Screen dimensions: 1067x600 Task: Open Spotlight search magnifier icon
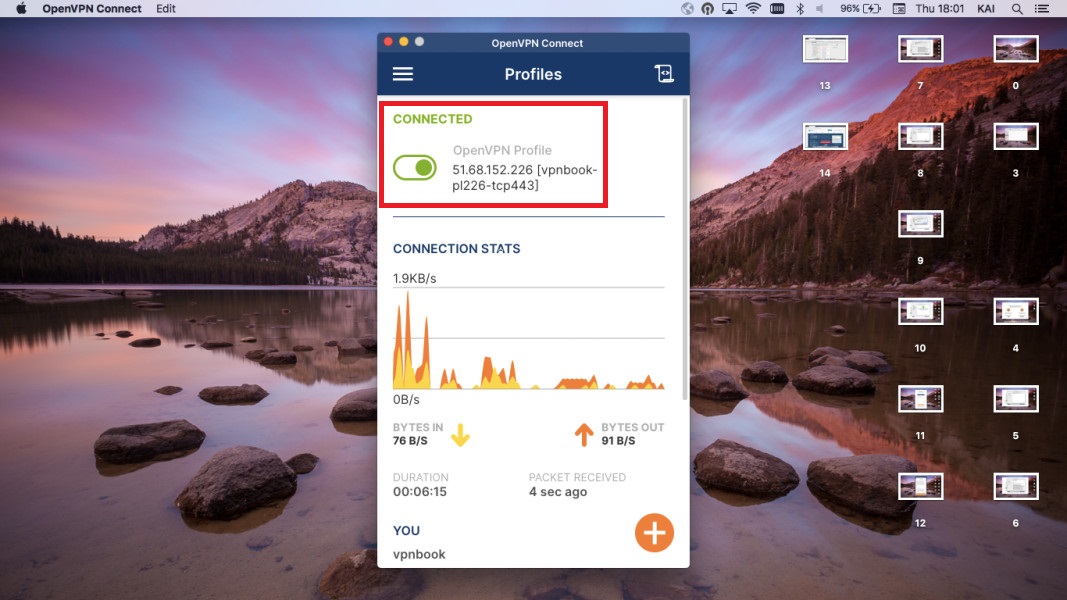click(x=1017, y=9)
